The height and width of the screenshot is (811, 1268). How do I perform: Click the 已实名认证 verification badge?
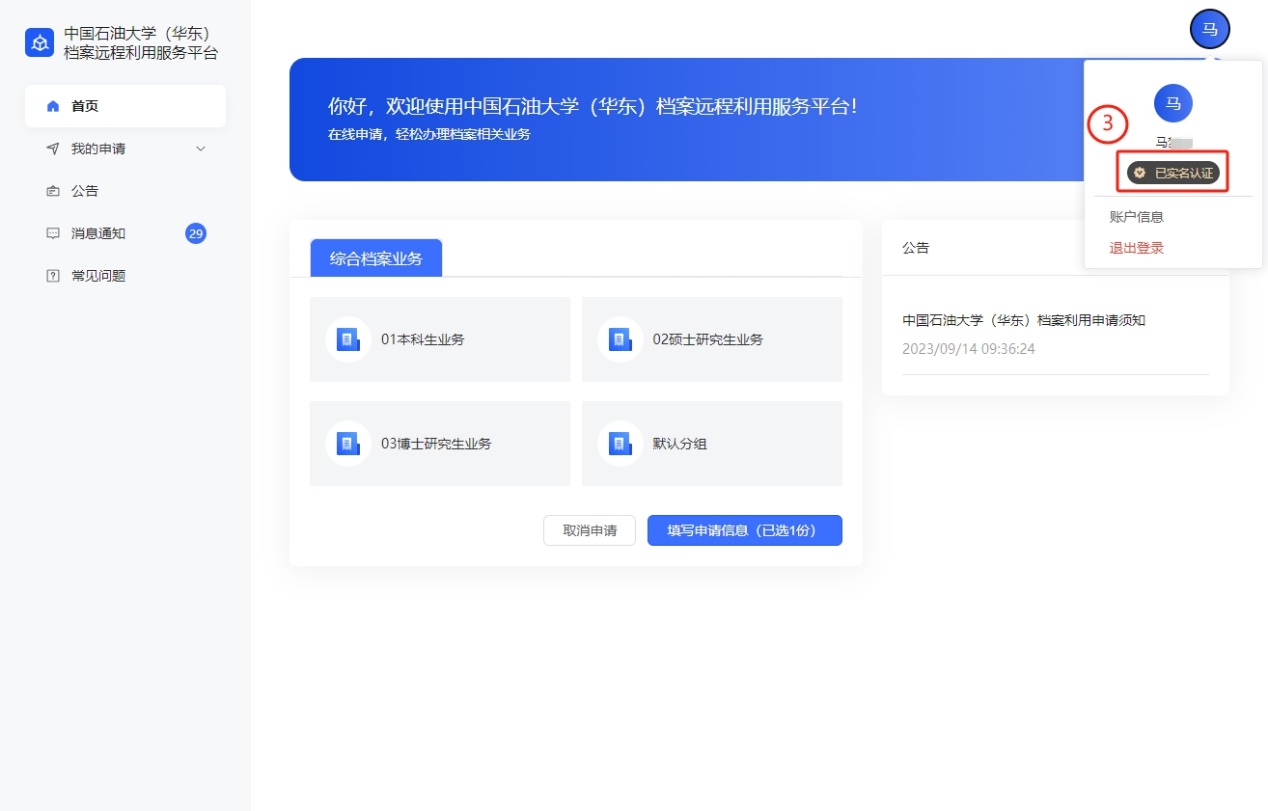point(1173,173)
